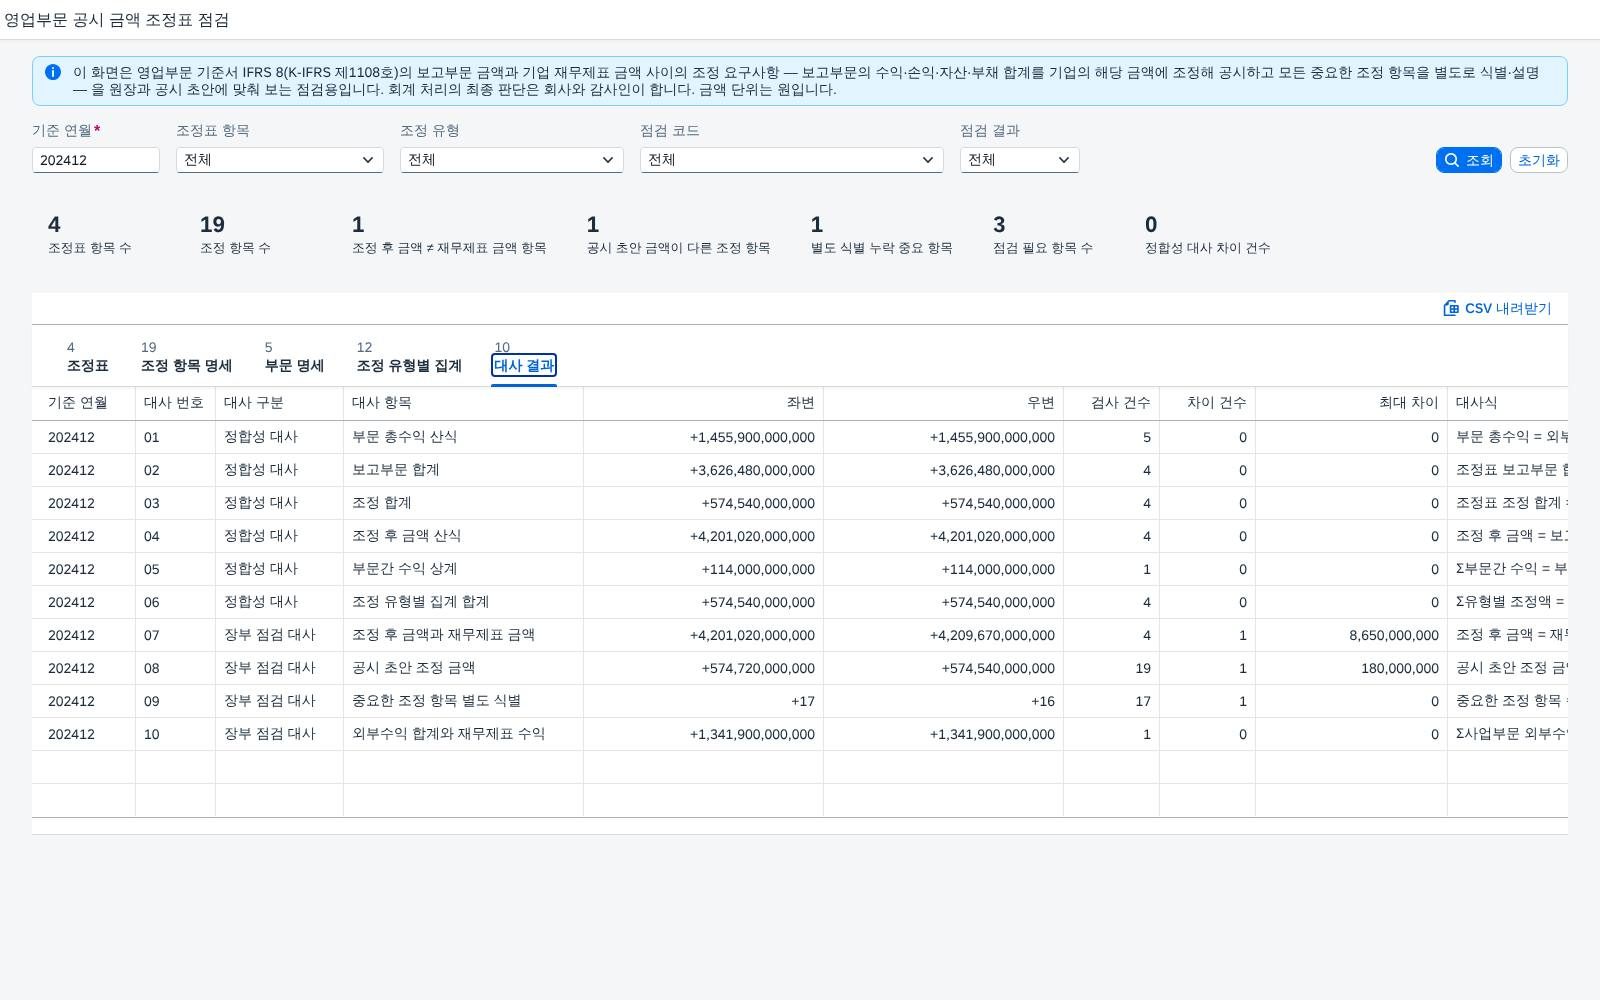Click the CSV 내려받기 export button
This screenshot has height=1000, width=1600.
coord(1497,308)
